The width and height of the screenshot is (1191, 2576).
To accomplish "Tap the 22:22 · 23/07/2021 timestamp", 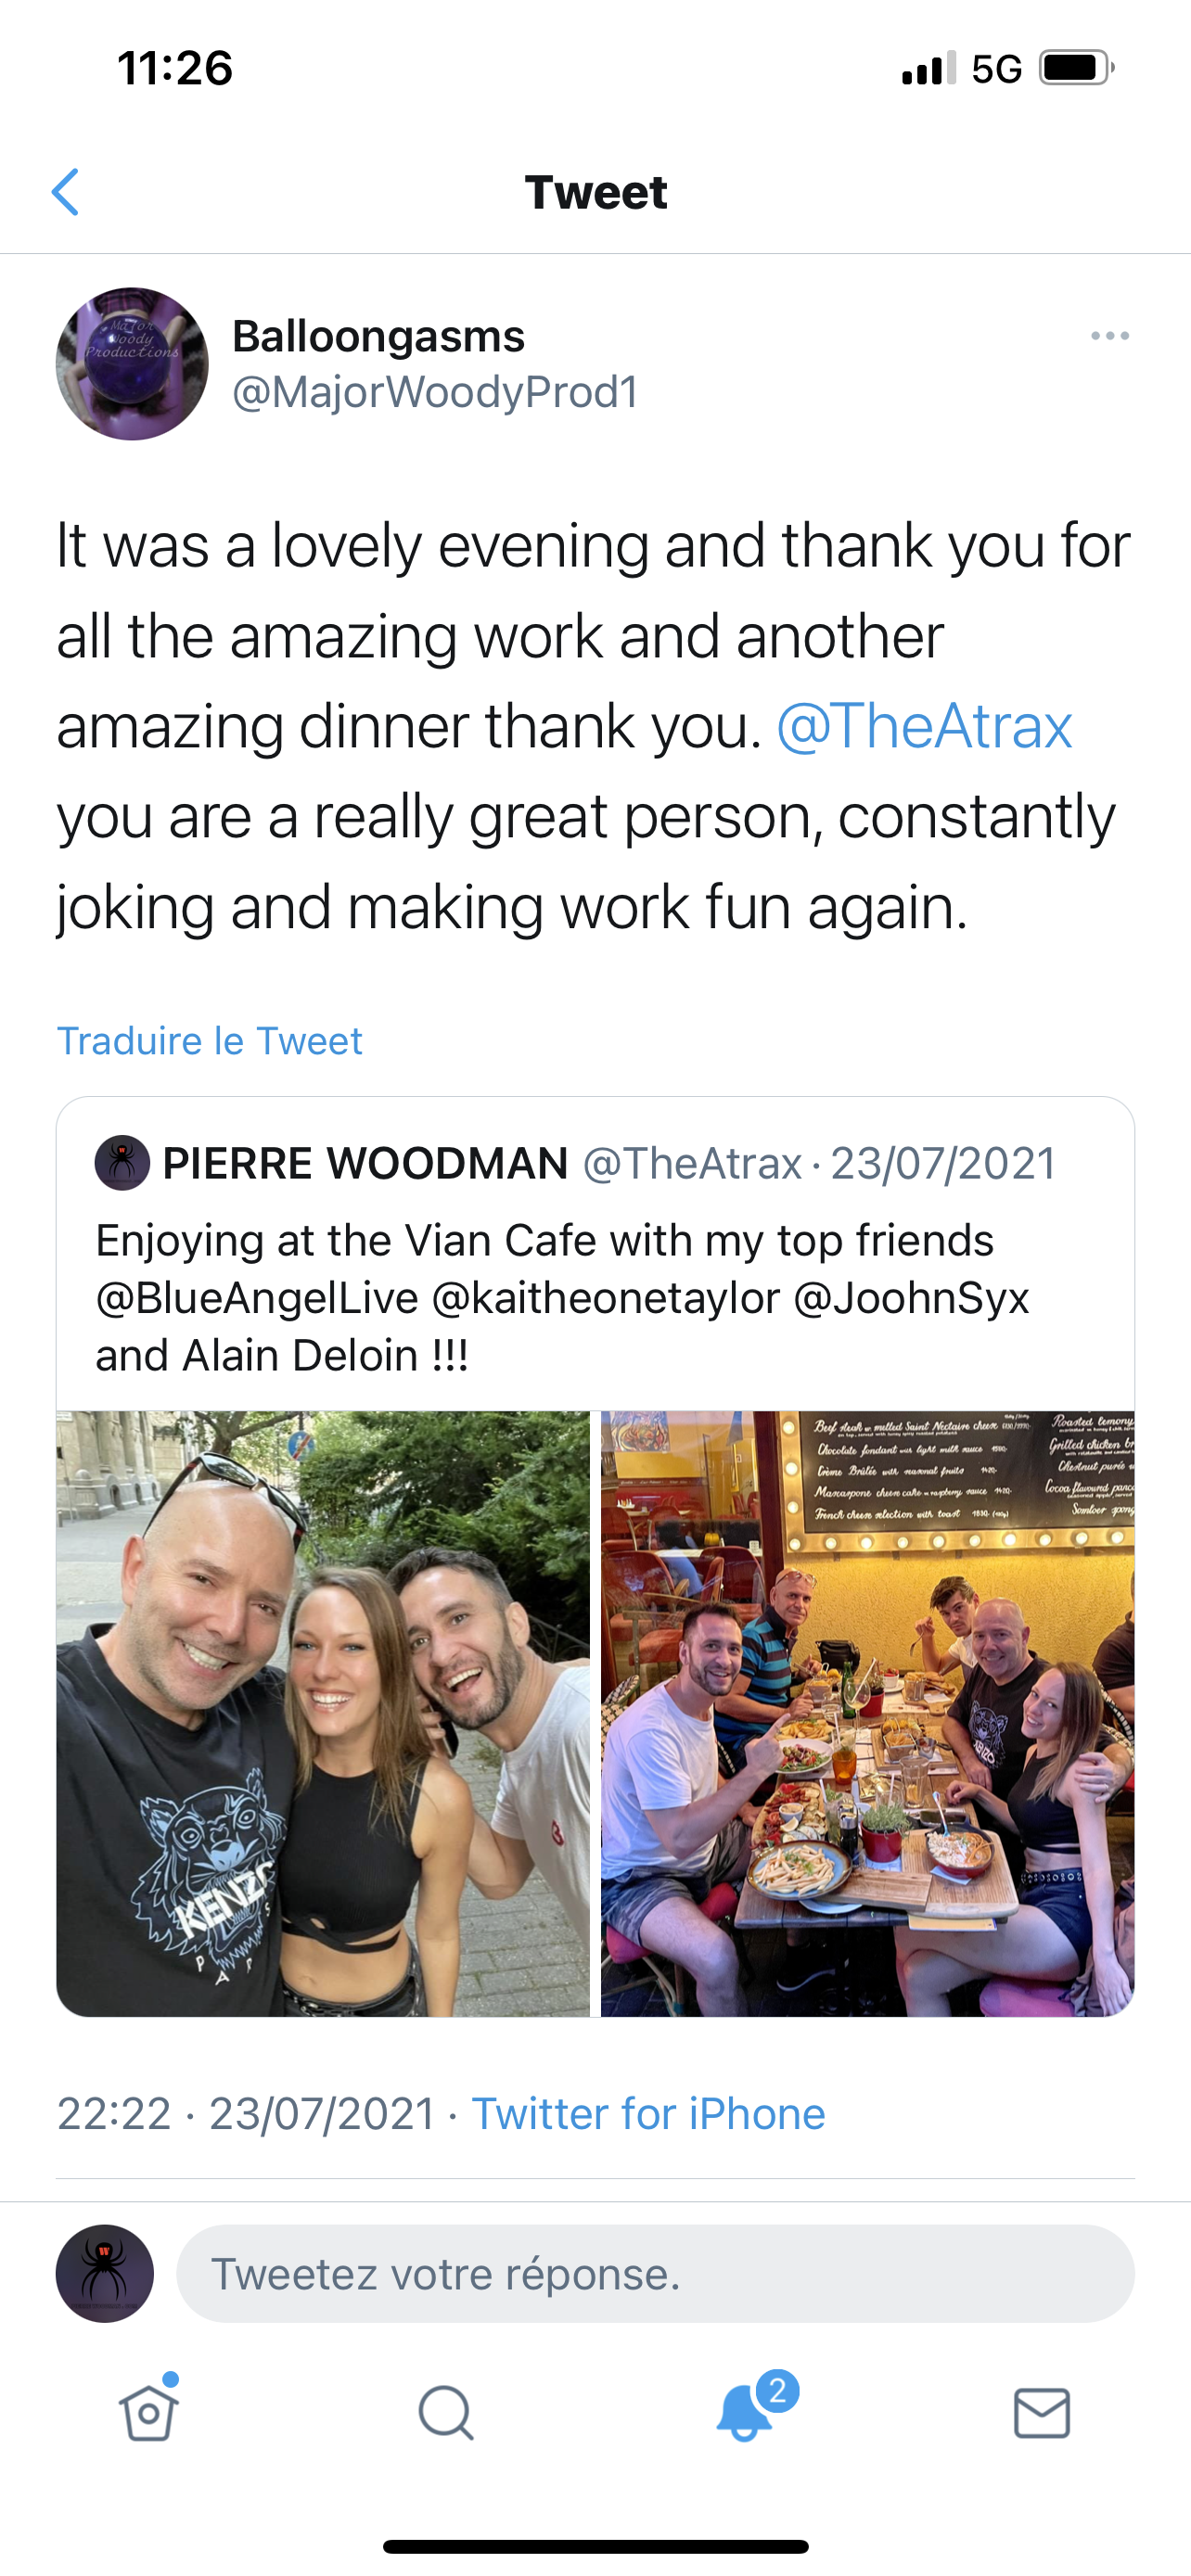I will tap(246, 2114).
